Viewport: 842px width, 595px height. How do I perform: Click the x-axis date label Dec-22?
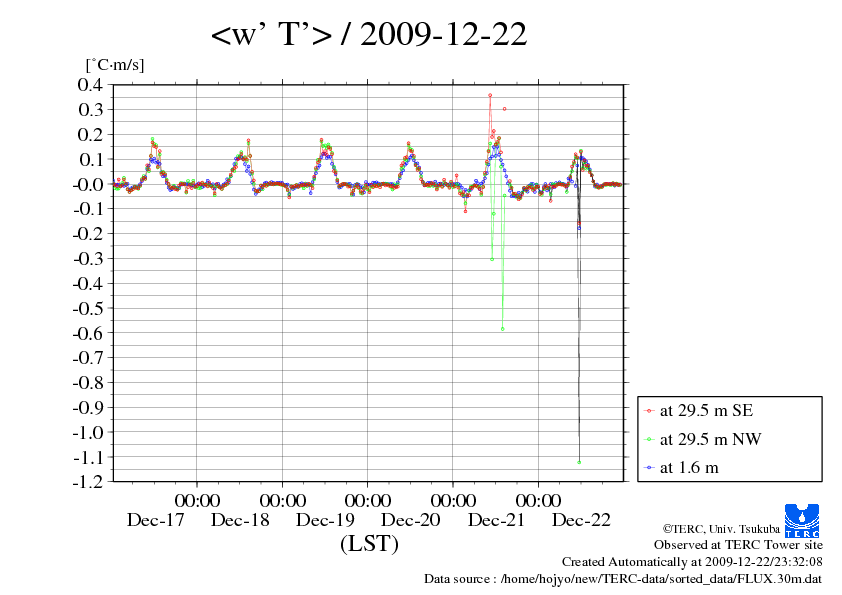tap(582, 520)
